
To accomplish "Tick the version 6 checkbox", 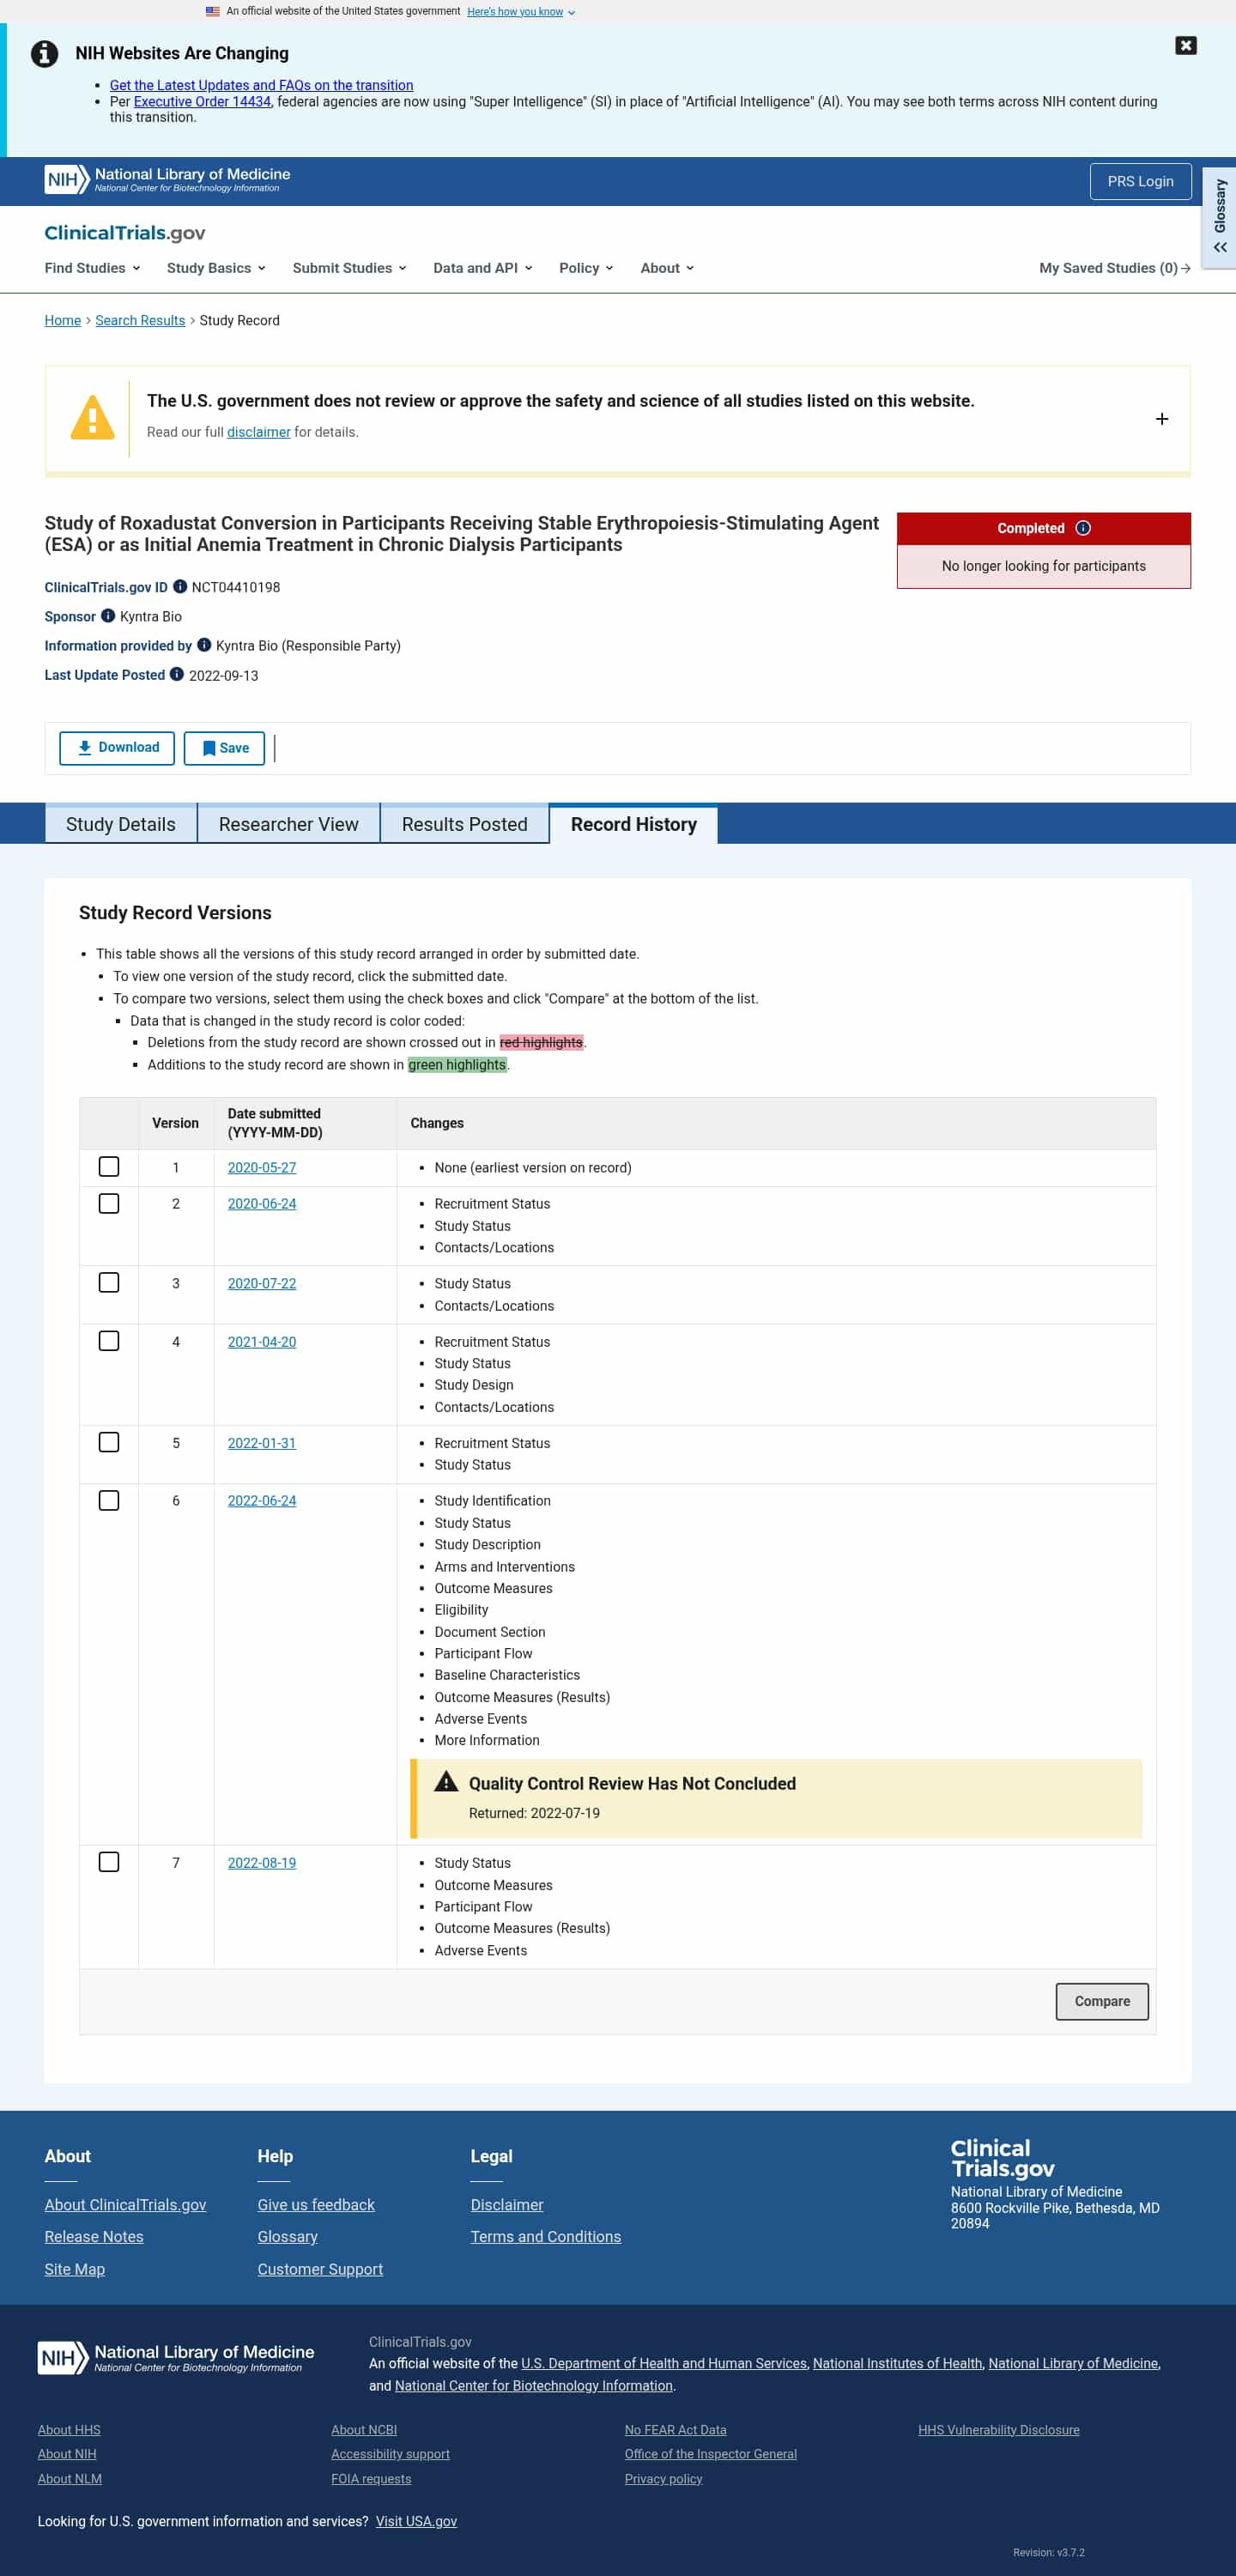I will click(x=109, y=1500).
